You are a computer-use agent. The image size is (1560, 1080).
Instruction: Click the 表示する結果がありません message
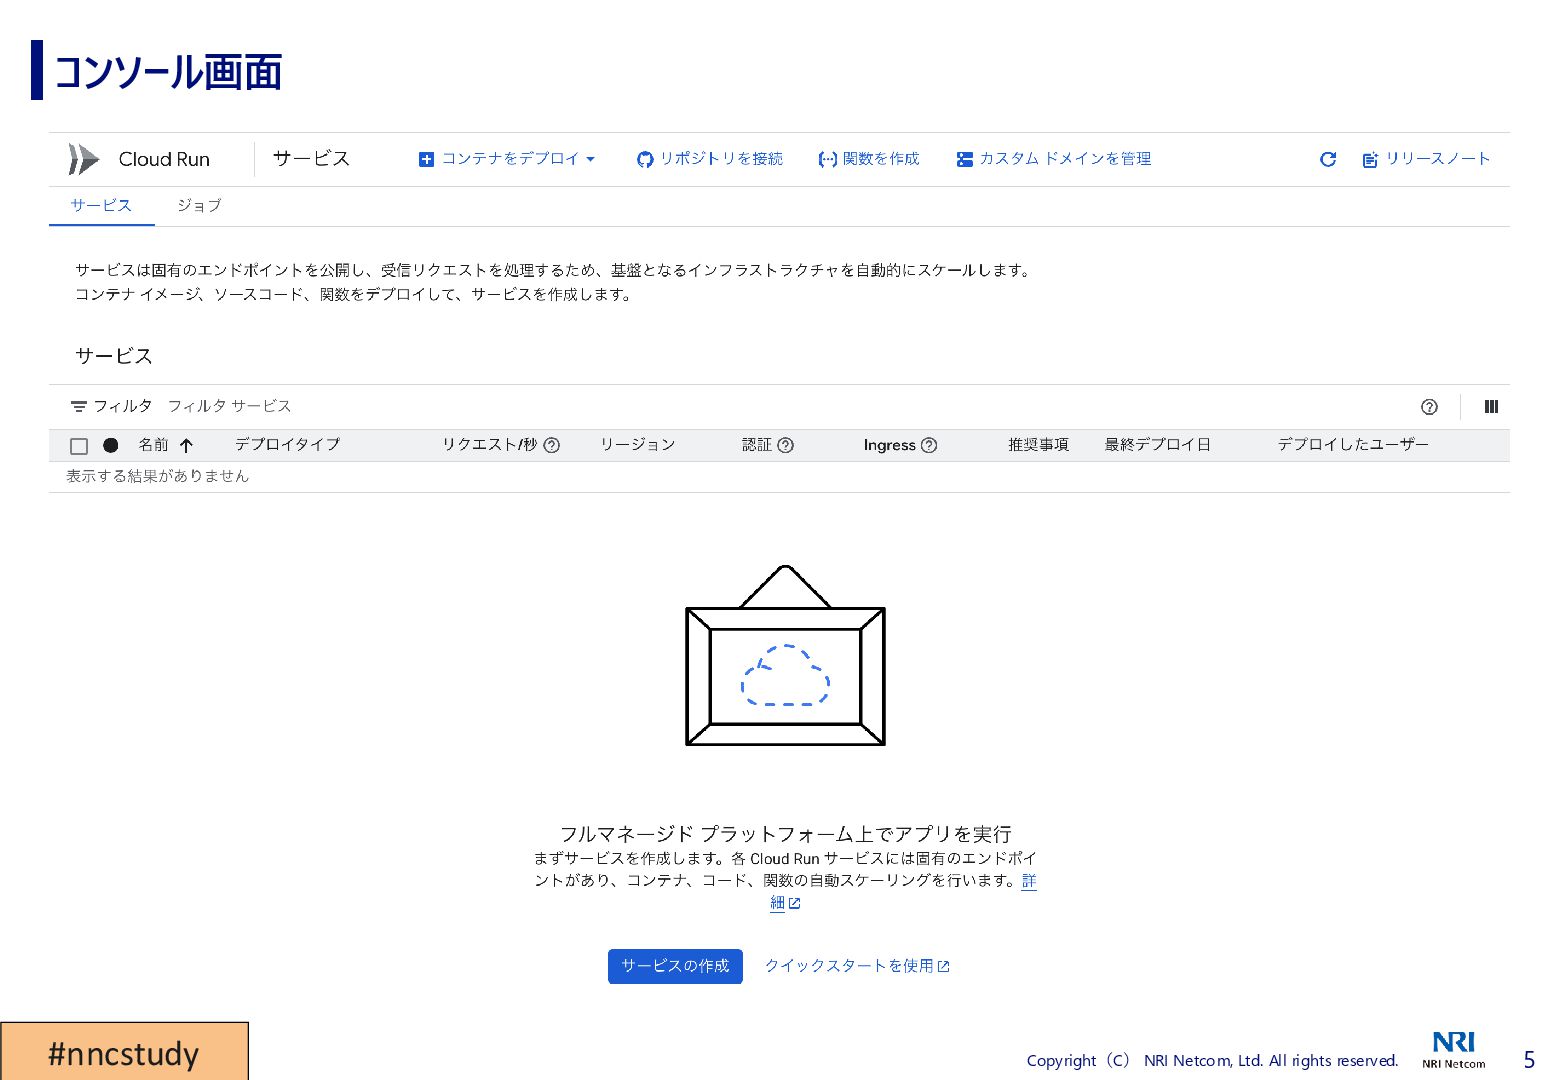tap(157, 476)
